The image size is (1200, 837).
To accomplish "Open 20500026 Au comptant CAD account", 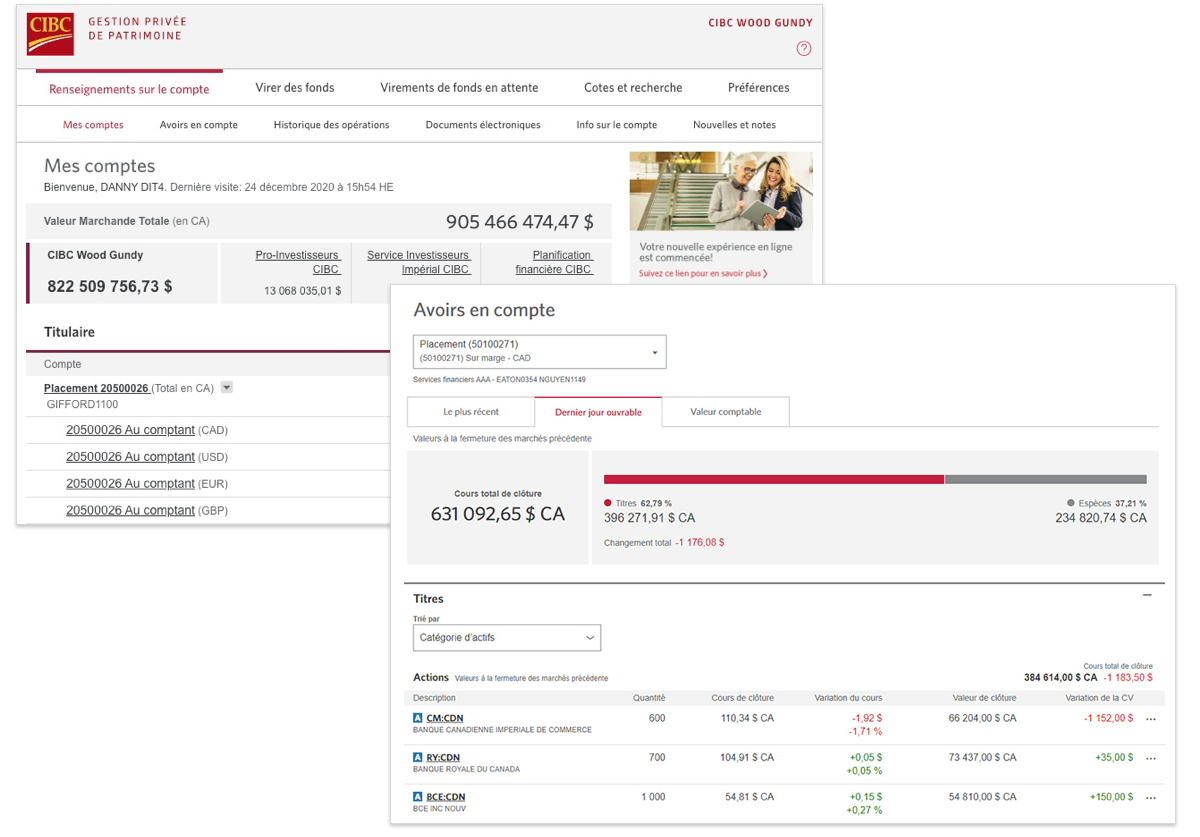I will click(x=130, y=430).
